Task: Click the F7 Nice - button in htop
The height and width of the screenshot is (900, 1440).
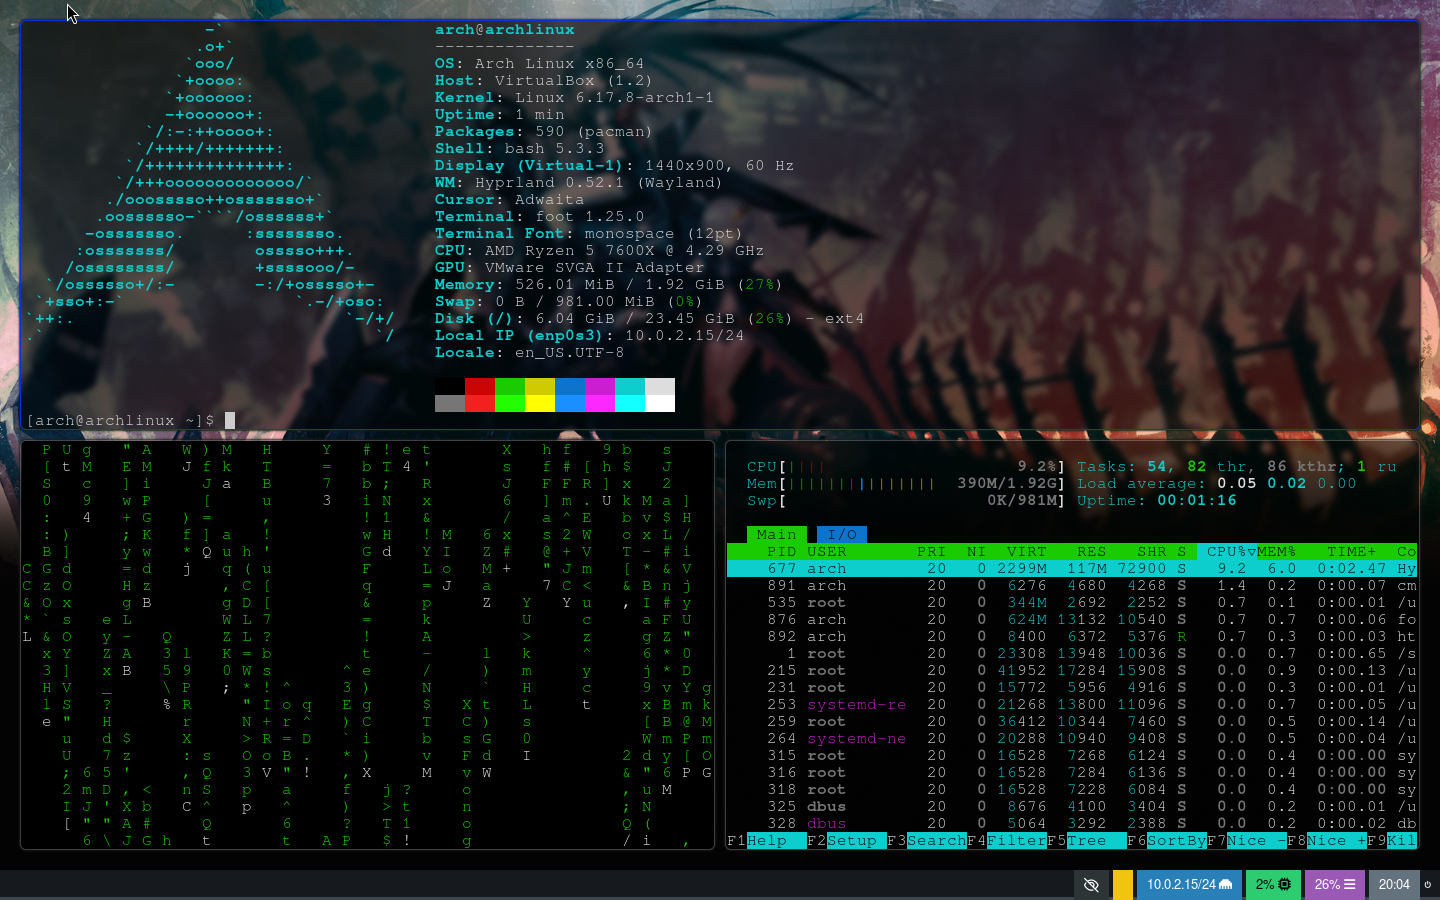Action: (1246, 841)
